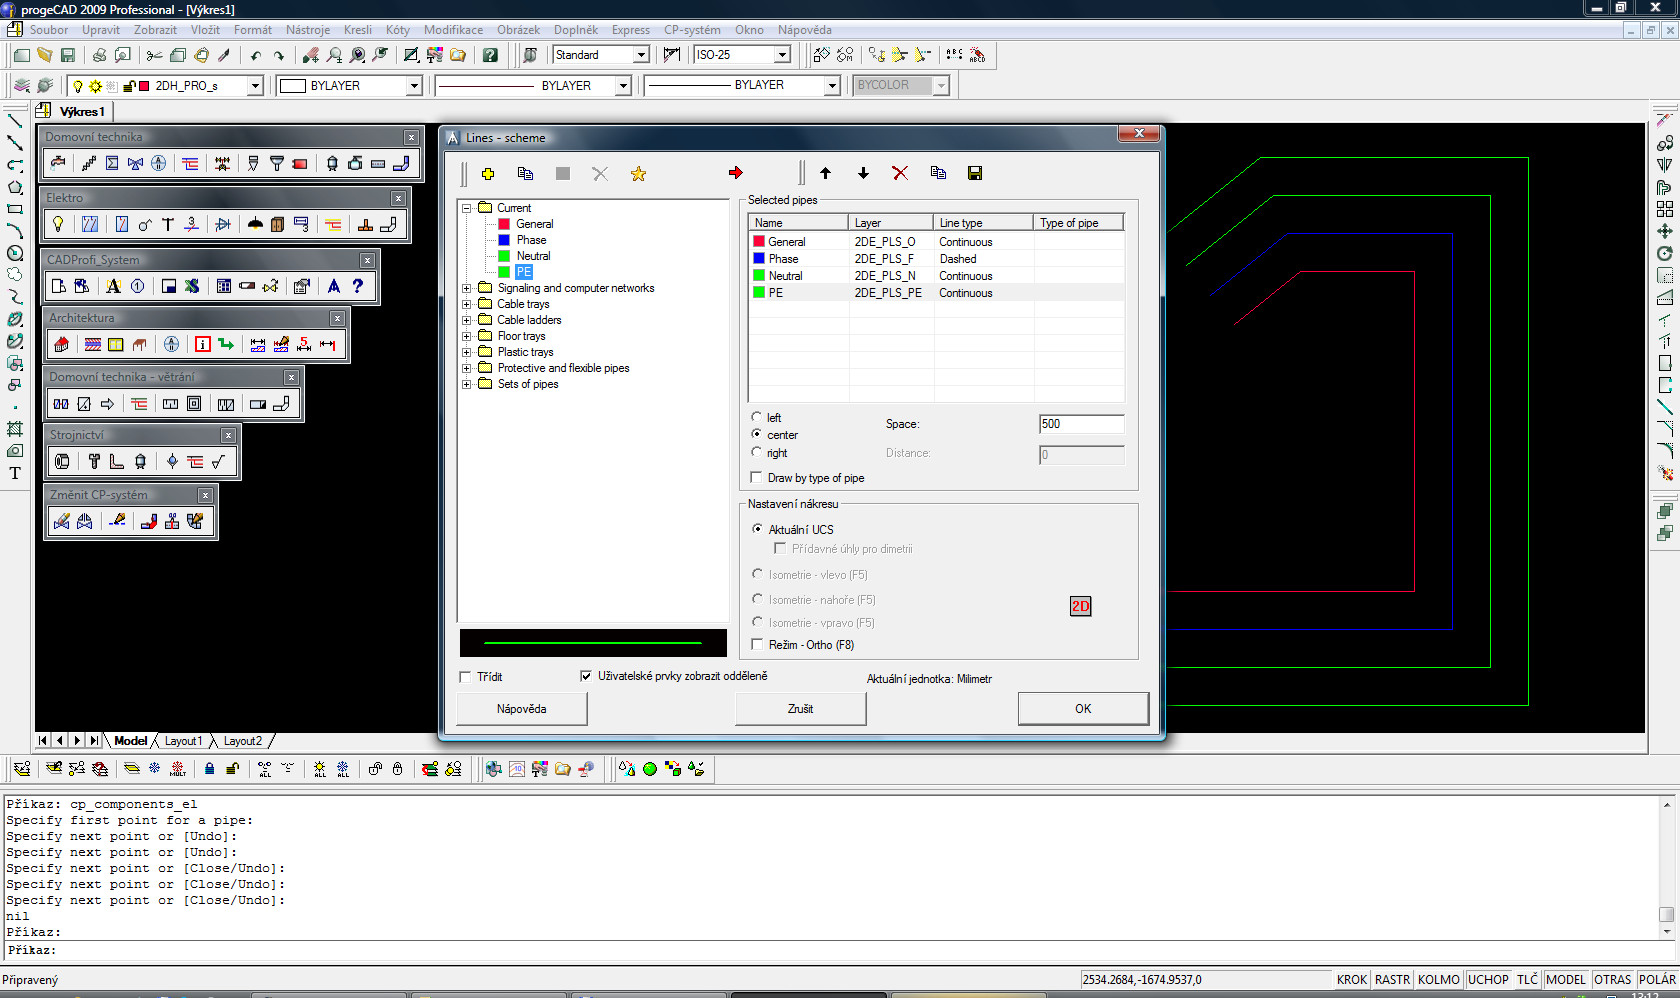Click the Help question mark in main toolbar
The height and width of the screenshot is (998, 1680).
pos(490,55)
